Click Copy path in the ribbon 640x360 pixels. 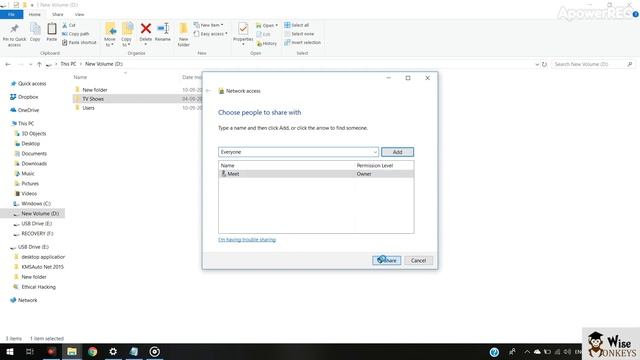click(76, 34)
